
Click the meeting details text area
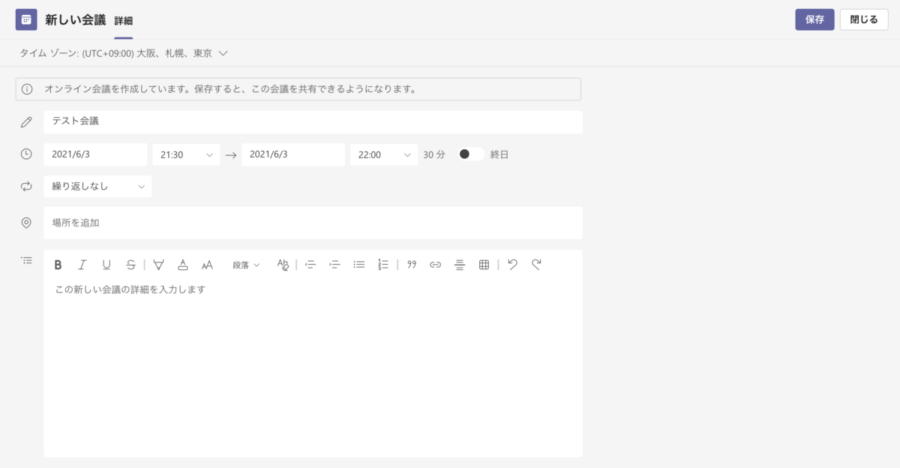pyautogui.click(x=313, y=368)
